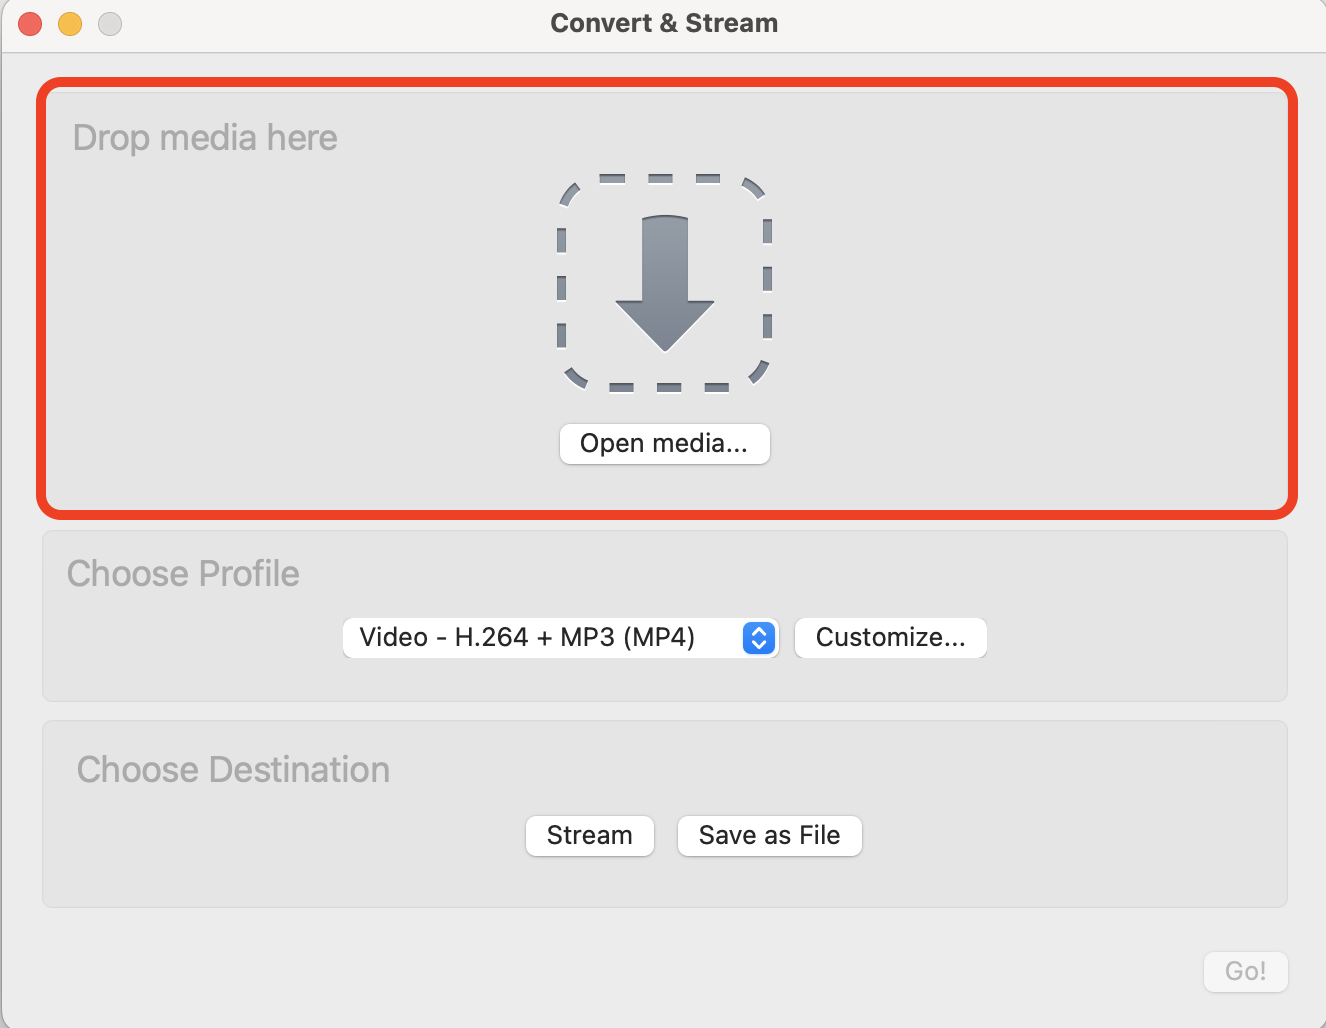Click the Convert & Stream title bar

(663, 22)
